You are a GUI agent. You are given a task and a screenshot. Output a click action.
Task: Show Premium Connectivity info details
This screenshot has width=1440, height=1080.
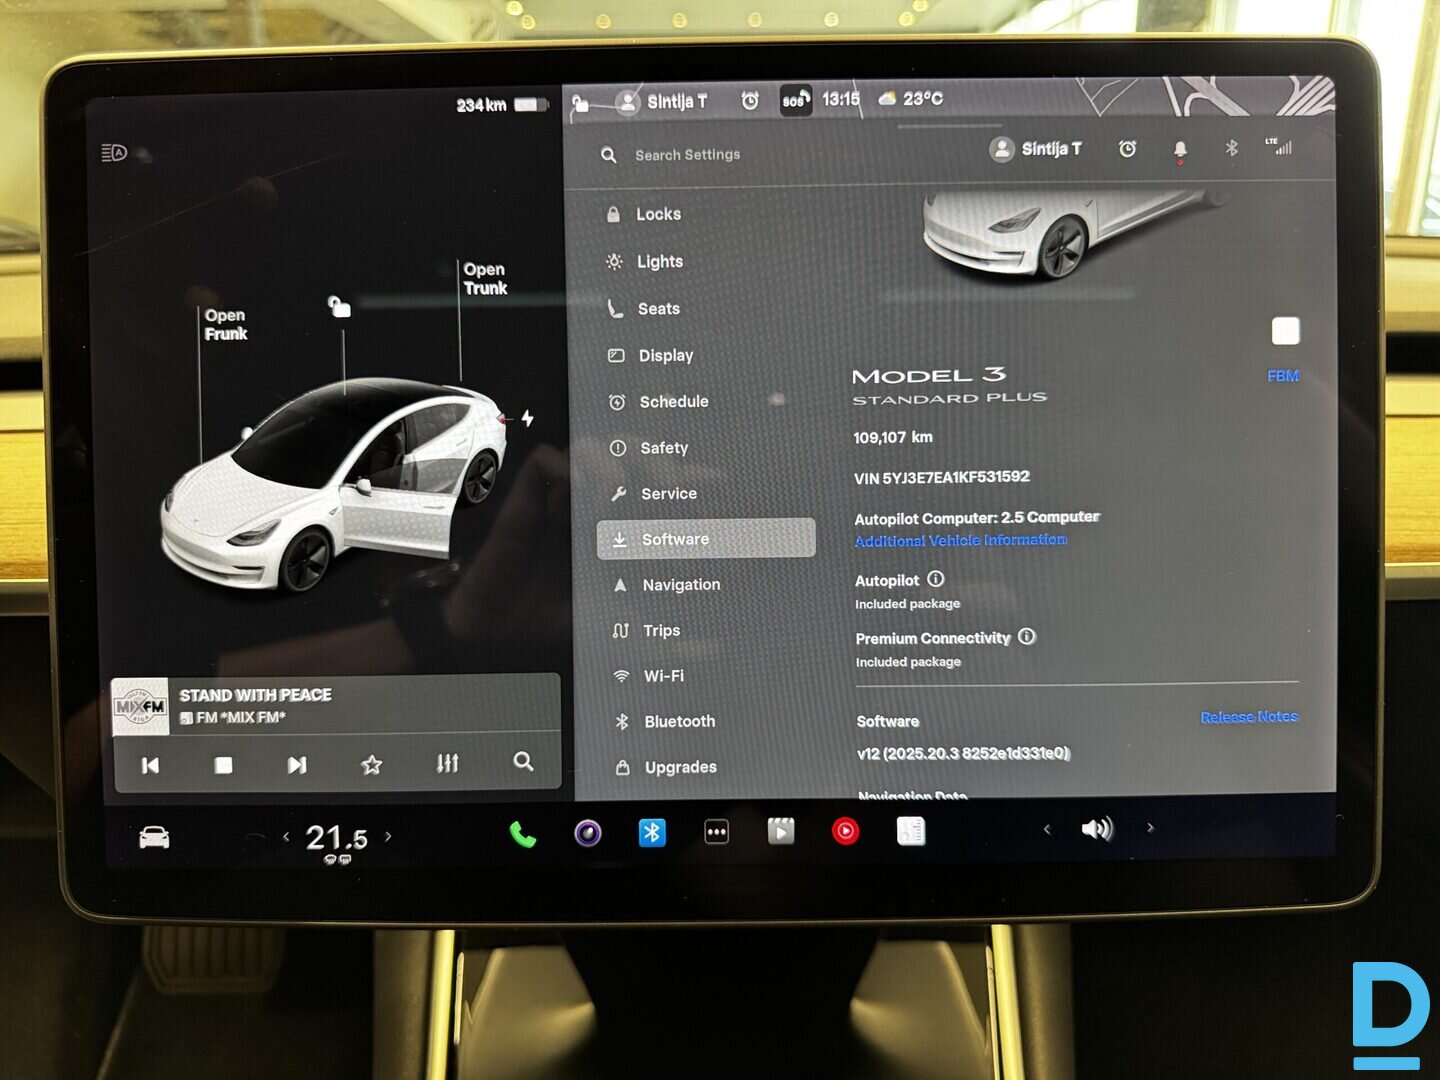[1027, 636]
